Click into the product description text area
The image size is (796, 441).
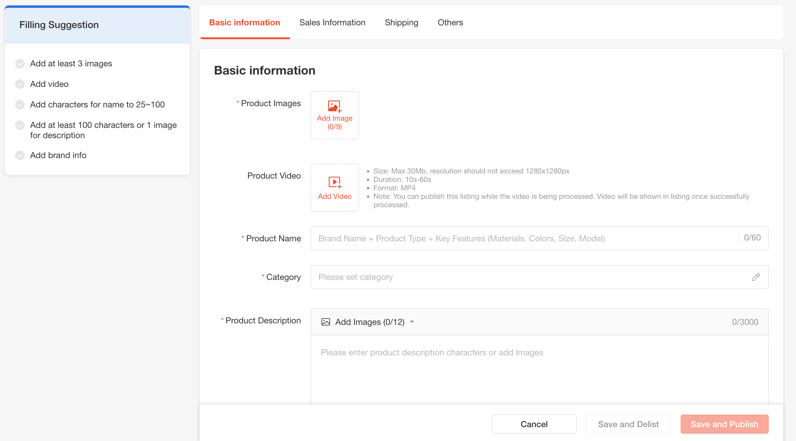(x=539, y=370)
